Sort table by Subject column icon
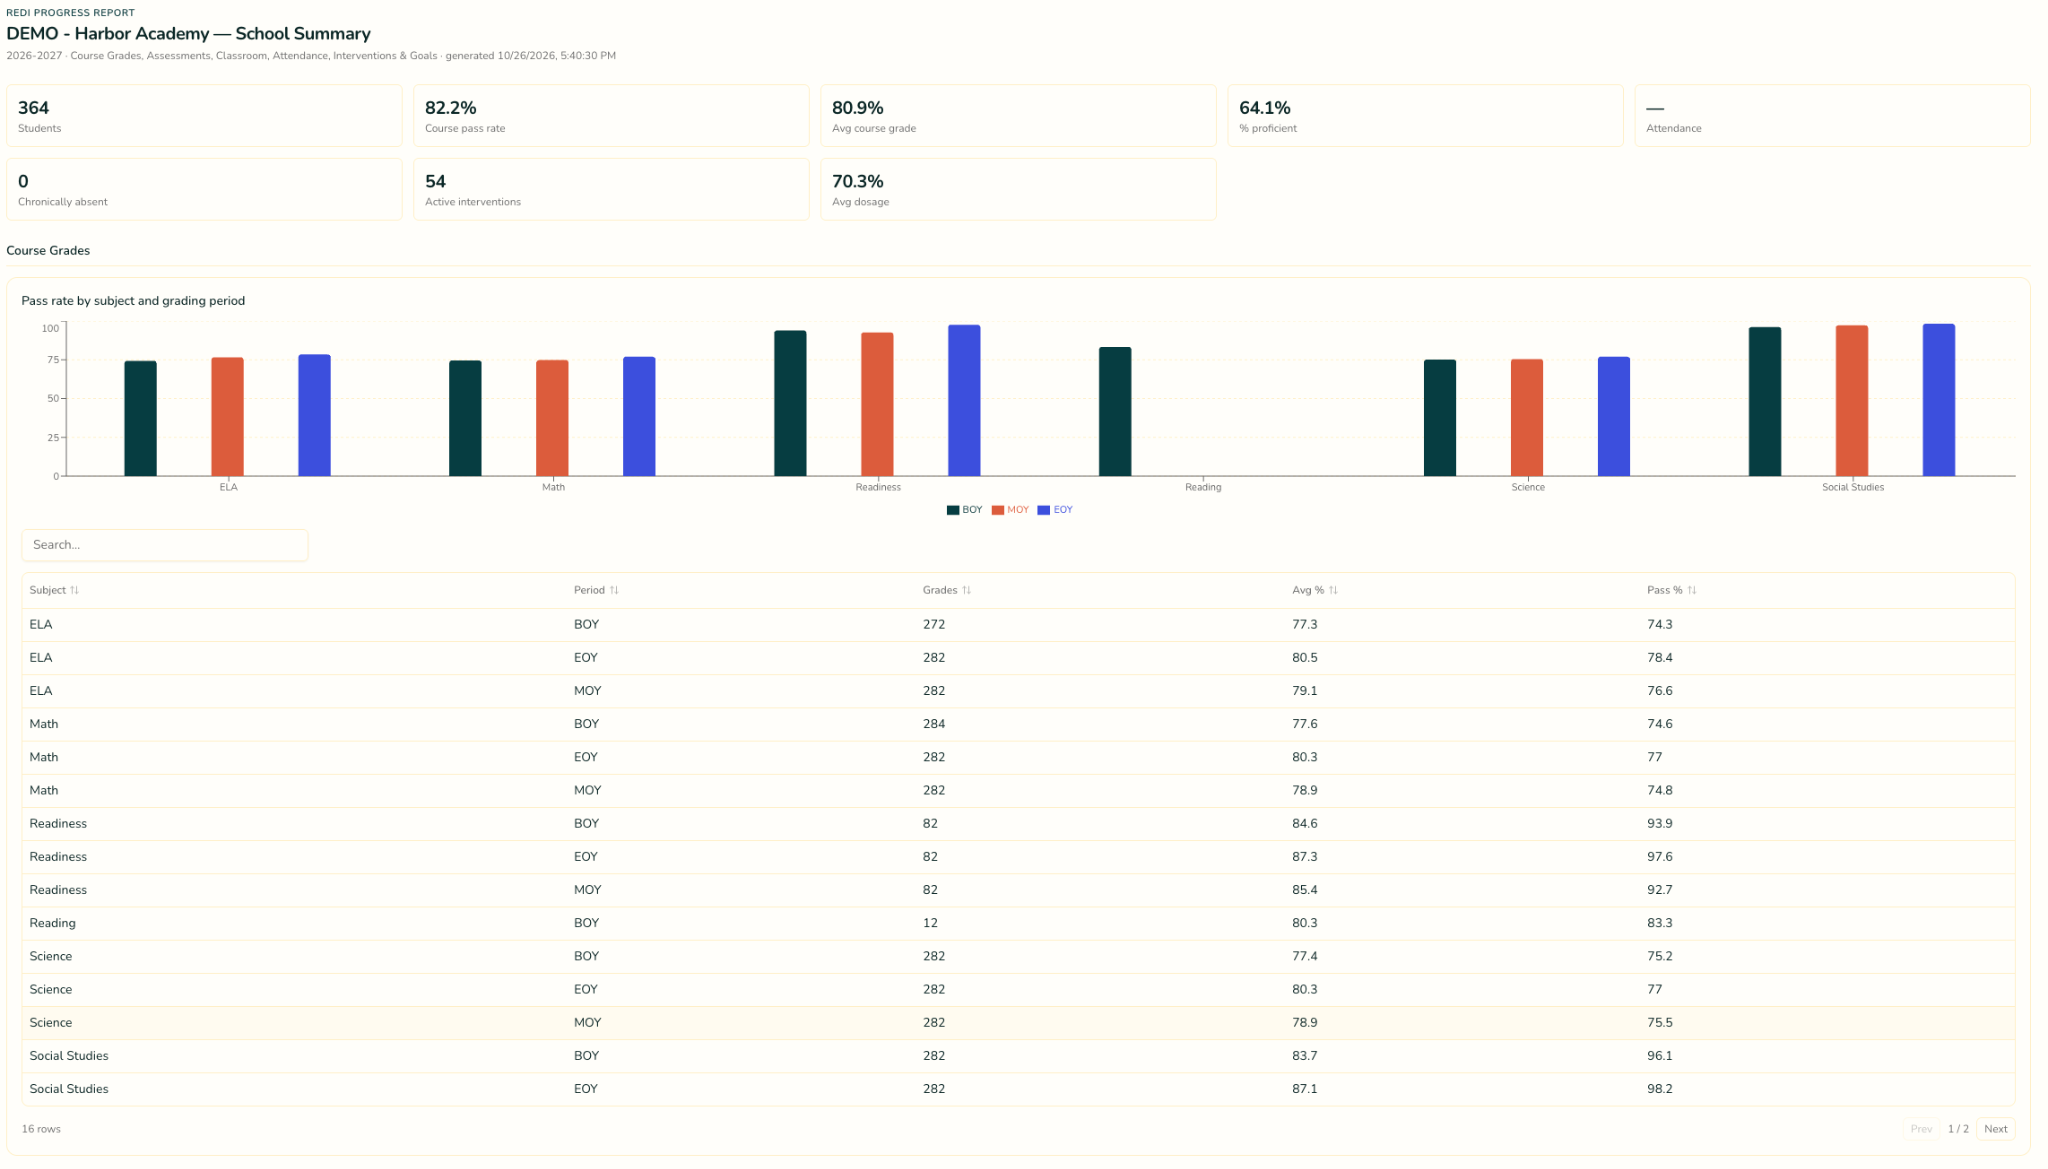2048x1169 pixels. [x=74, y=590]
